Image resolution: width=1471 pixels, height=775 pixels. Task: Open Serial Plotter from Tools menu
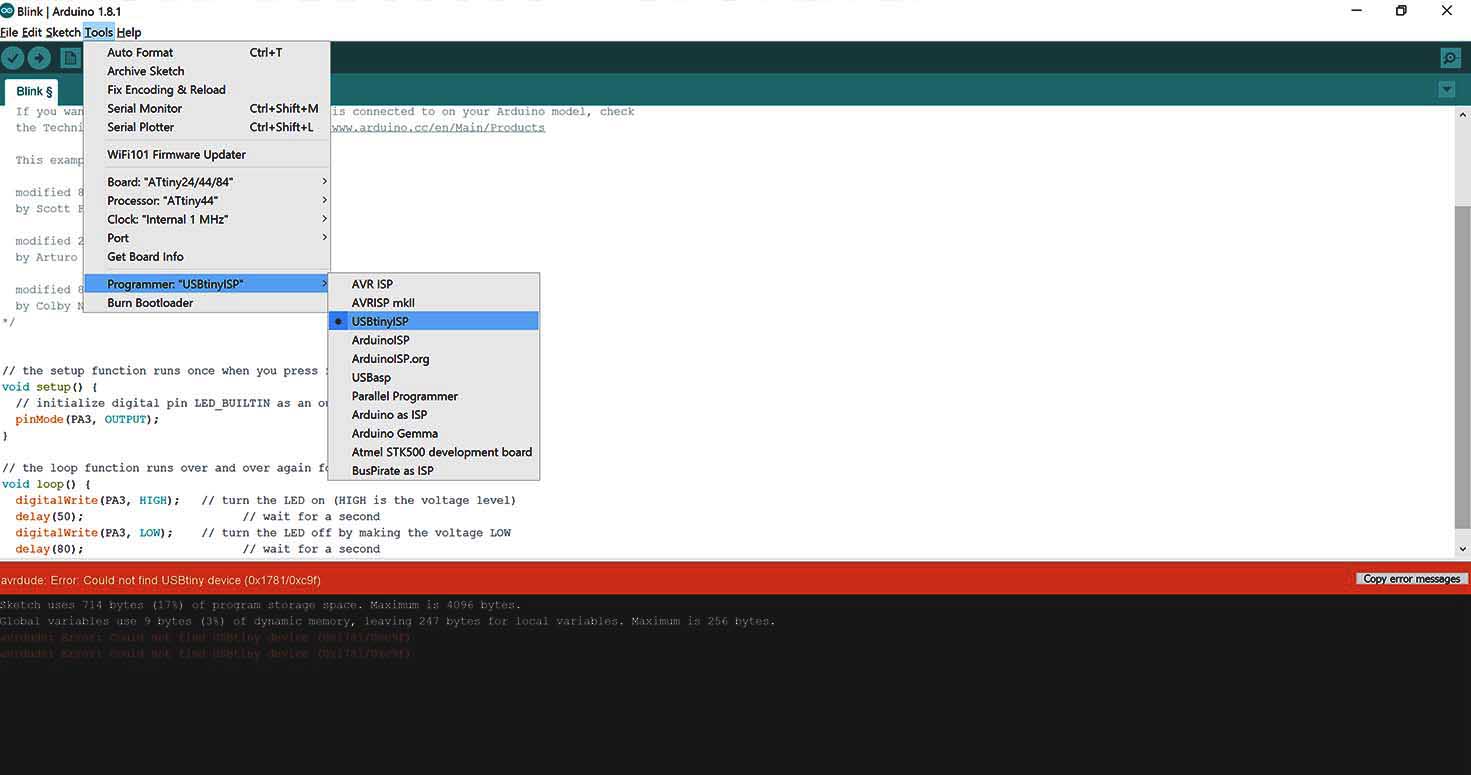coord(206,127)
